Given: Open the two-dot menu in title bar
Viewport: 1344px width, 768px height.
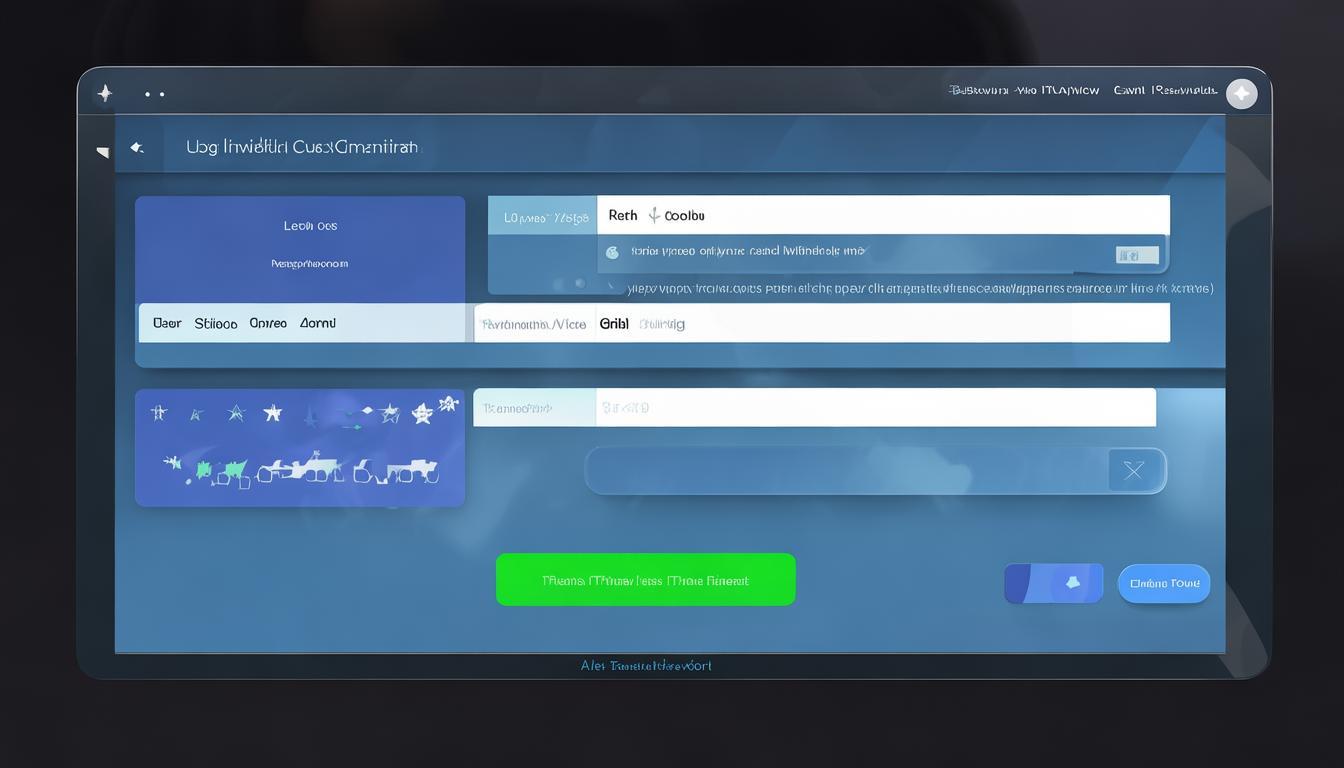Looking at the screenshot, I should point(154,94).
